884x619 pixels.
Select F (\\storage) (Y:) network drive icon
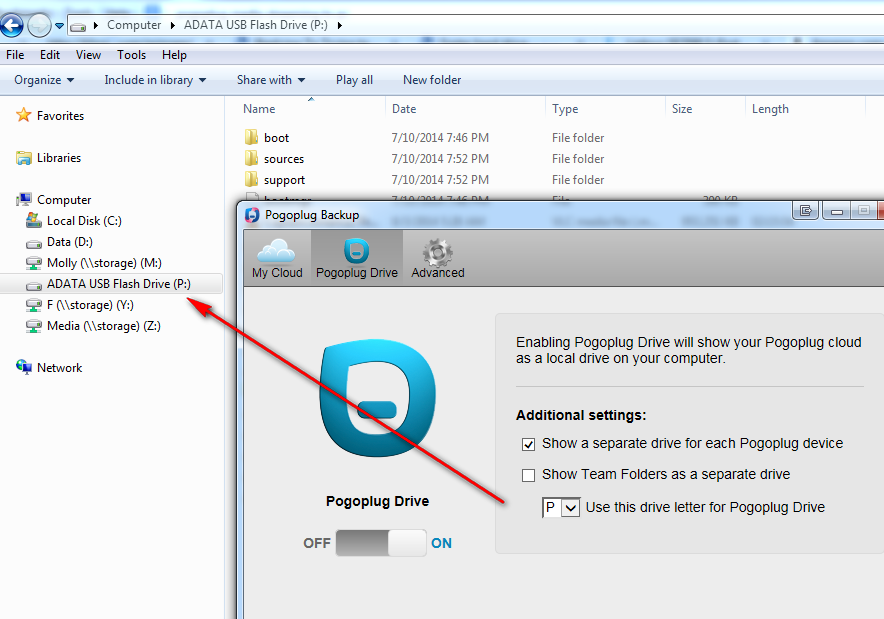(x=34, y=305)
